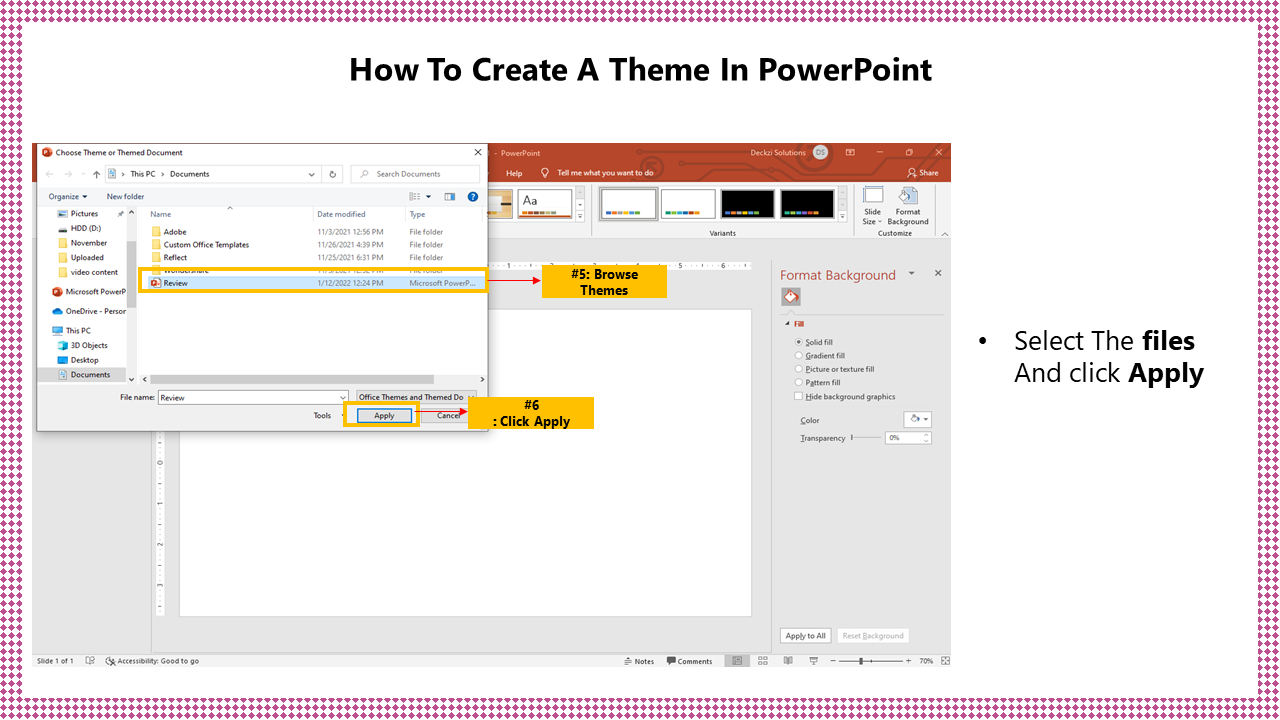
Task: Click the Share icon in PowerPoint
Action: (922, 172)
